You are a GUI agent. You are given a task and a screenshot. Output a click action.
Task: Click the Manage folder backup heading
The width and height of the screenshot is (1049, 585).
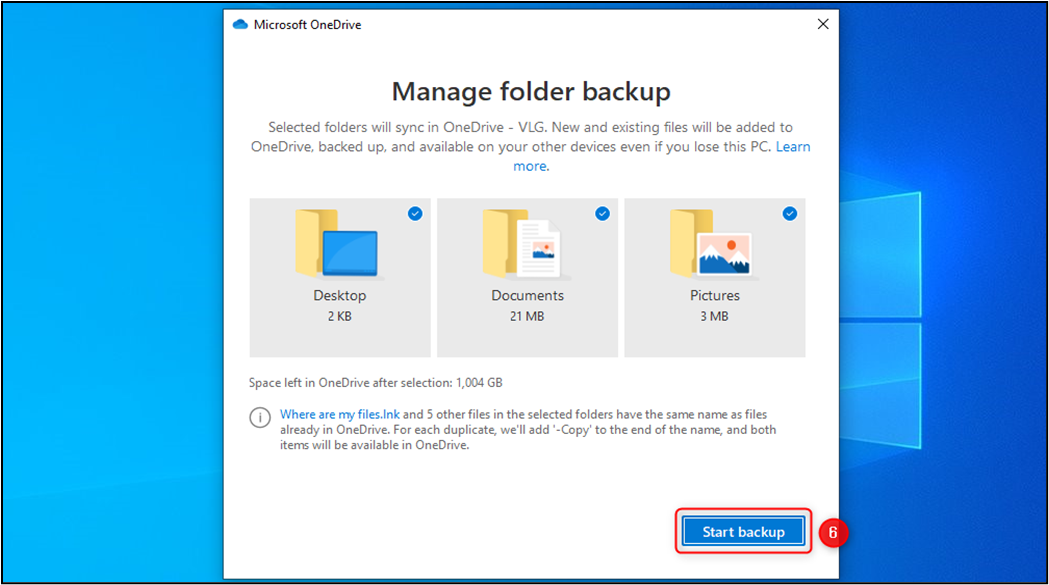coord(531,91)
